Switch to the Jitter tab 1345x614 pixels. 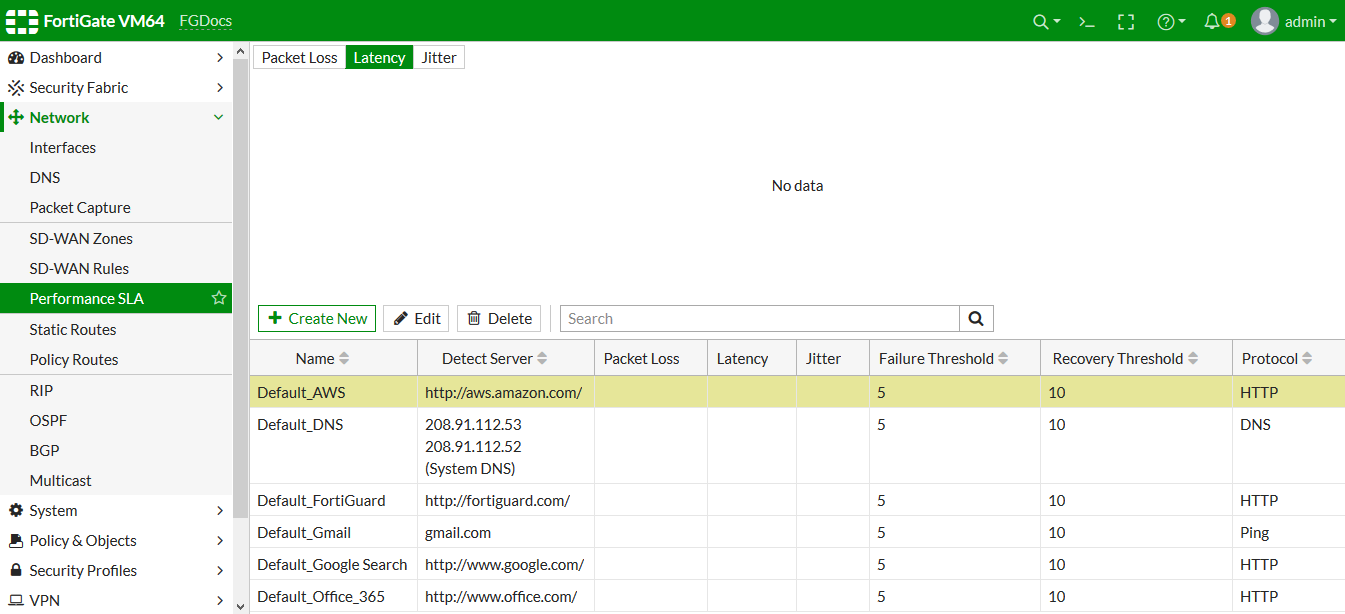coord(438,57)
